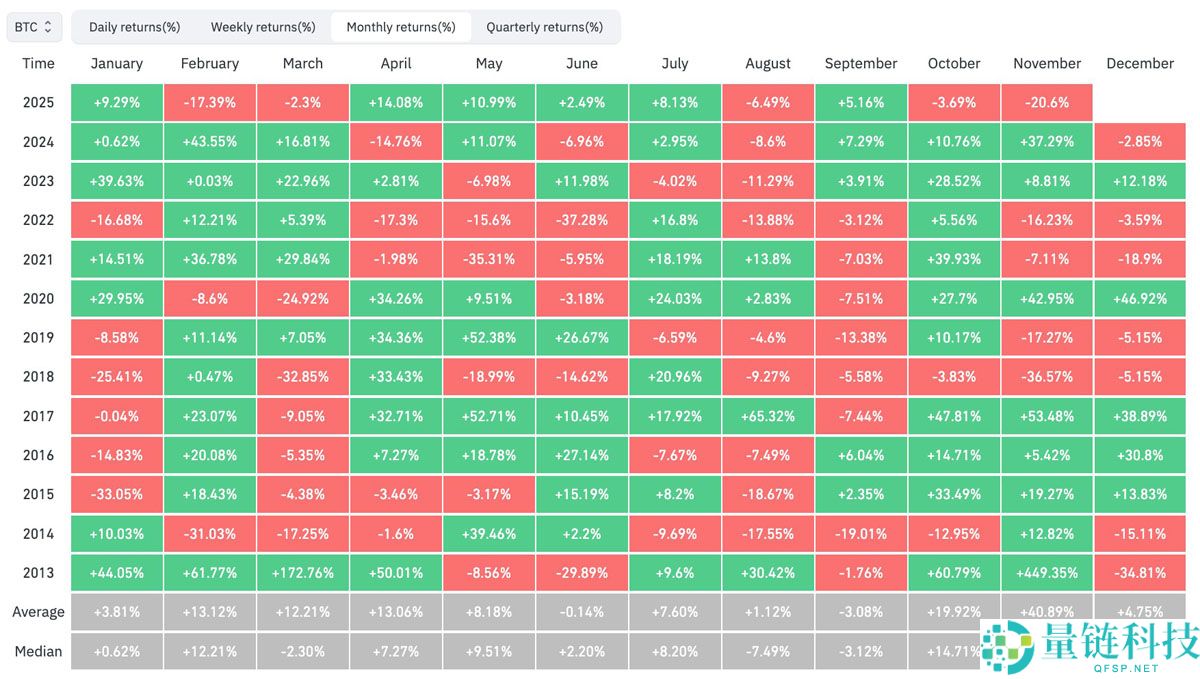Click the October average cell +19.92%

tap(954, 612)
